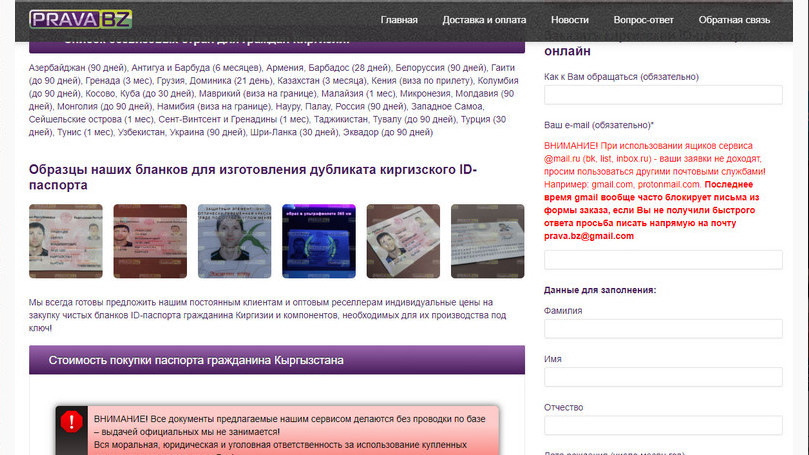
Task: Click the e-mail input below the red warning
Action: (x=663, y=260)
